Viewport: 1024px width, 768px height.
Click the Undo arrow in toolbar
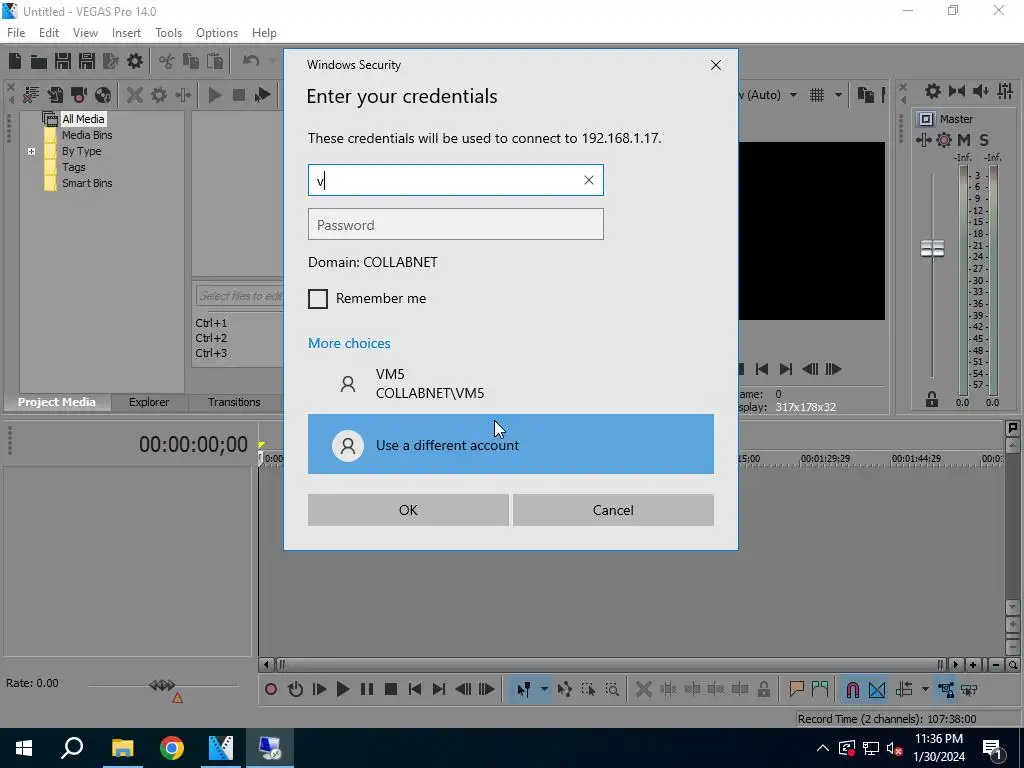coord(251,61)
